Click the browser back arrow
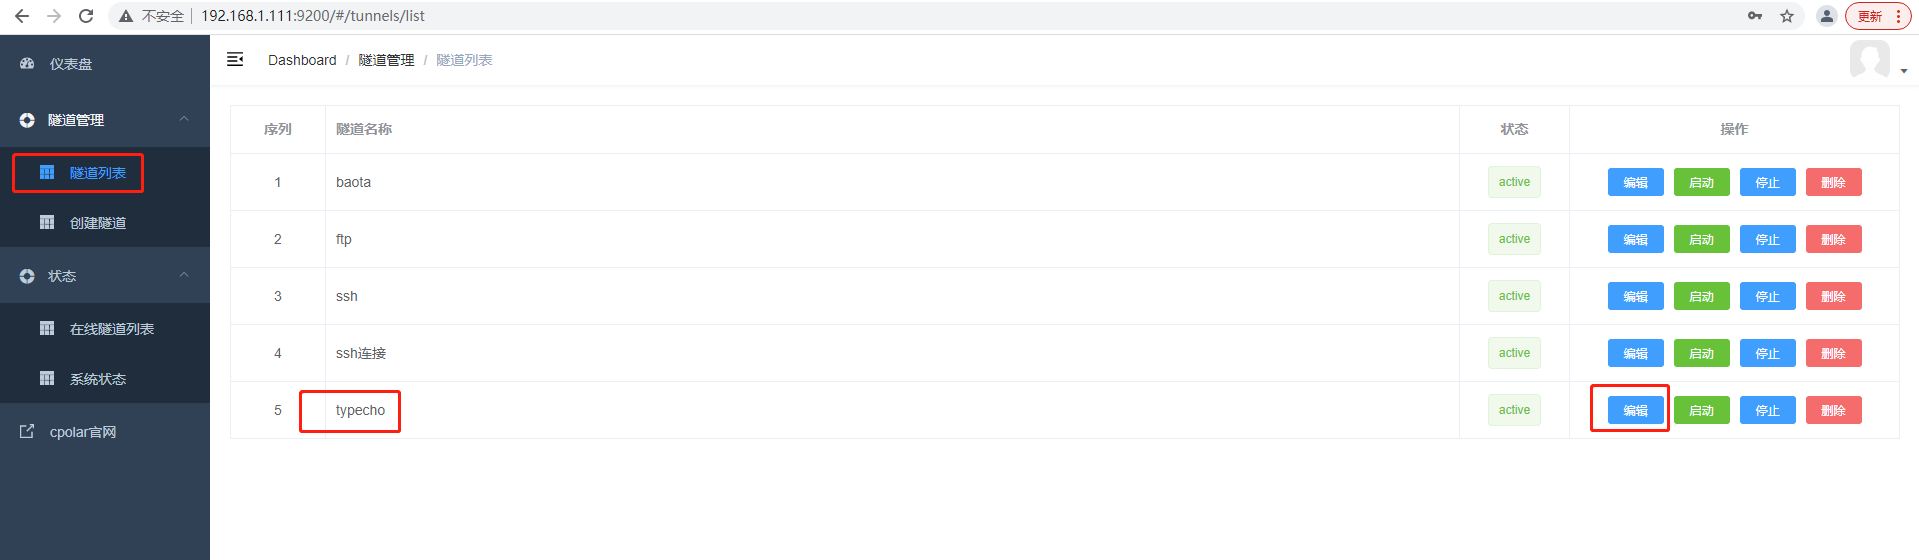Image resolution: width=1919 pixels, height=560 pixels. click(22, 16)
